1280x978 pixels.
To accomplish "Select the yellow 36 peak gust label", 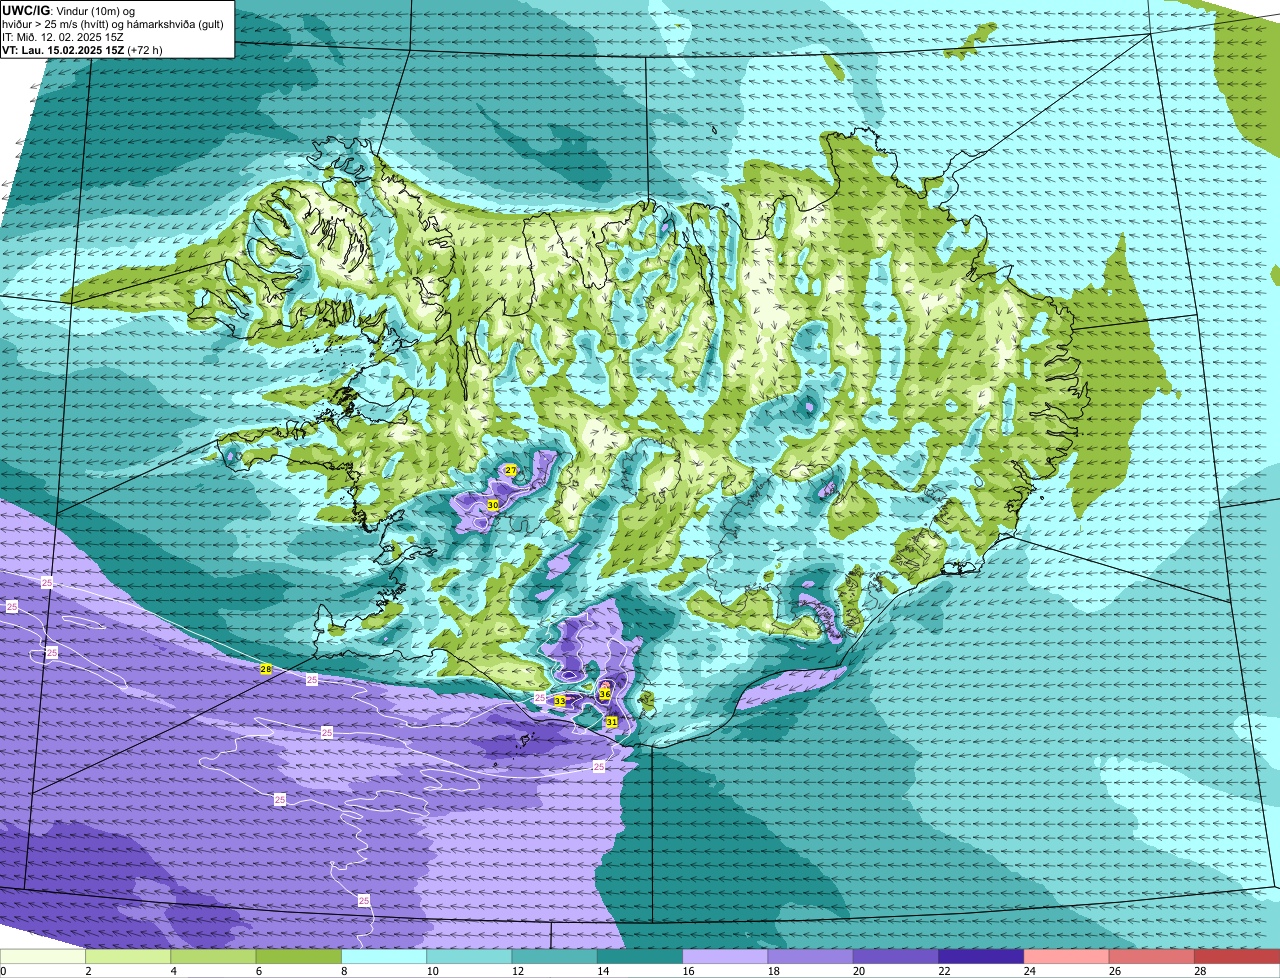I will (605, 693).
